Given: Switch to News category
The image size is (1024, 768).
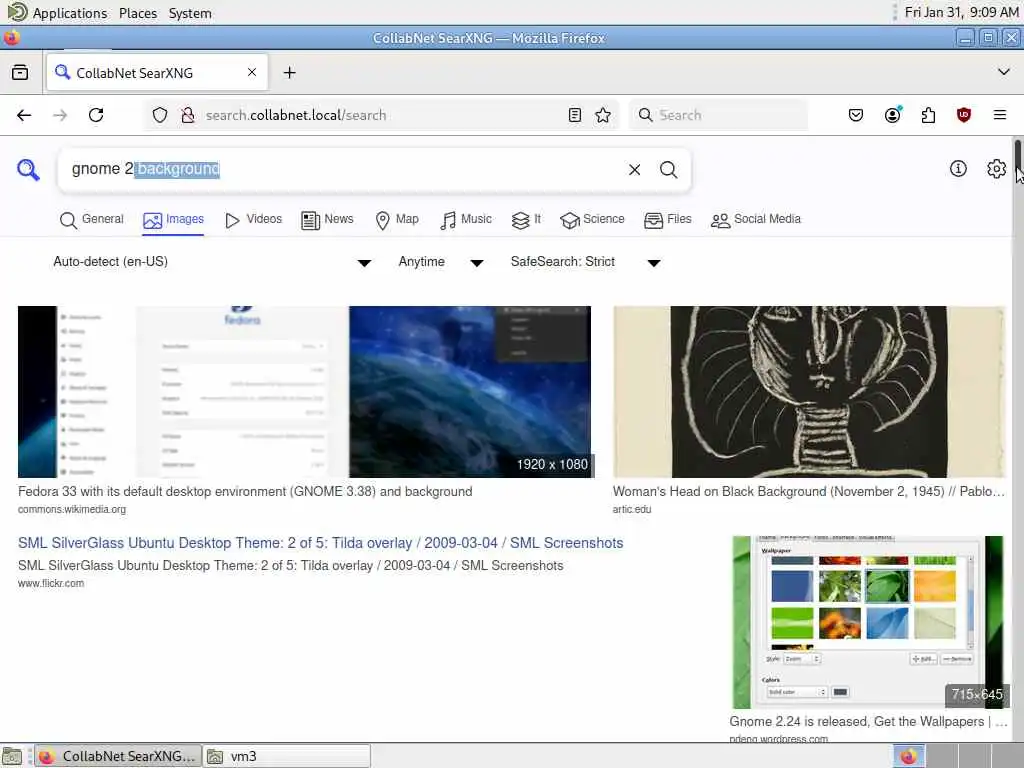Looking at the screenshot, I should coord(327,219).
